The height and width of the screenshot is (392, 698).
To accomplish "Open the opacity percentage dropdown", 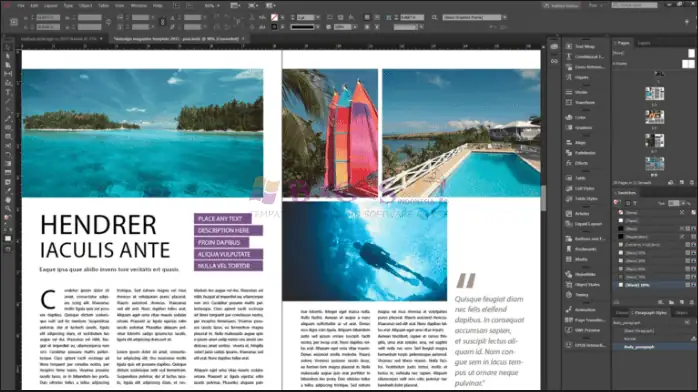I will tap(355, 27).
